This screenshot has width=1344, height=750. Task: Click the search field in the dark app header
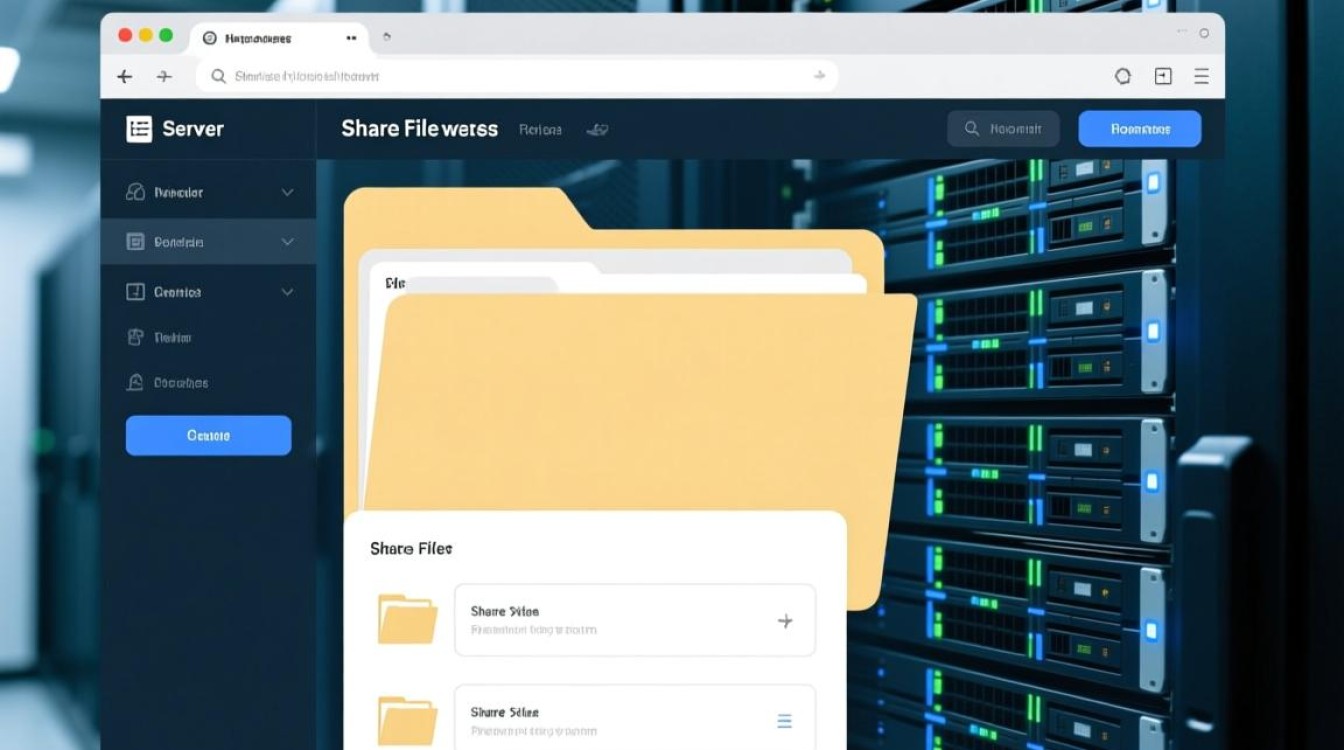pos(1003,129)
